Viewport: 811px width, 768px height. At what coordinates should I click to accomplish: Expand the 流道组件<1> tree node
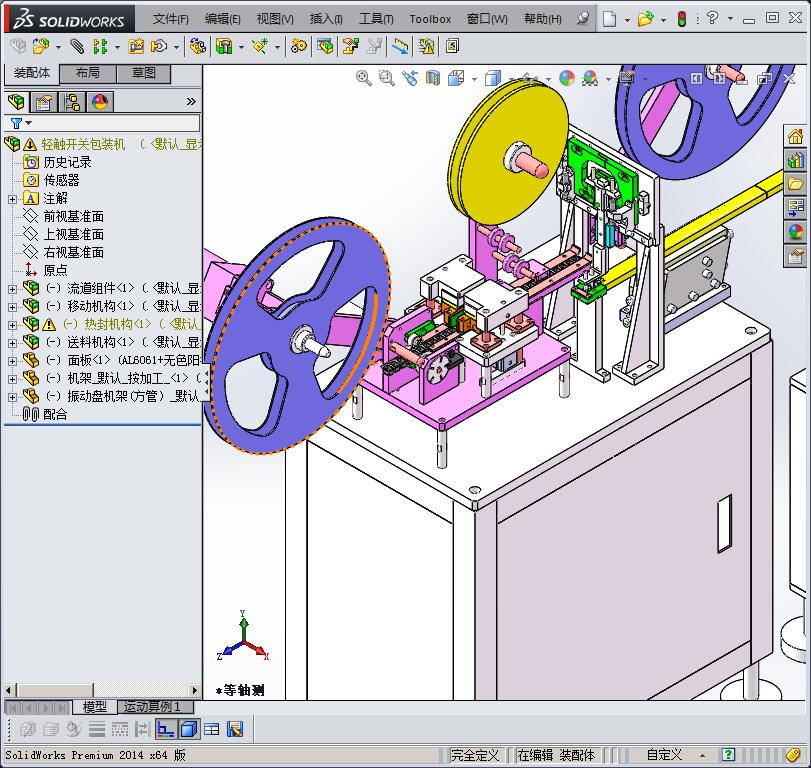click(12, 289)
